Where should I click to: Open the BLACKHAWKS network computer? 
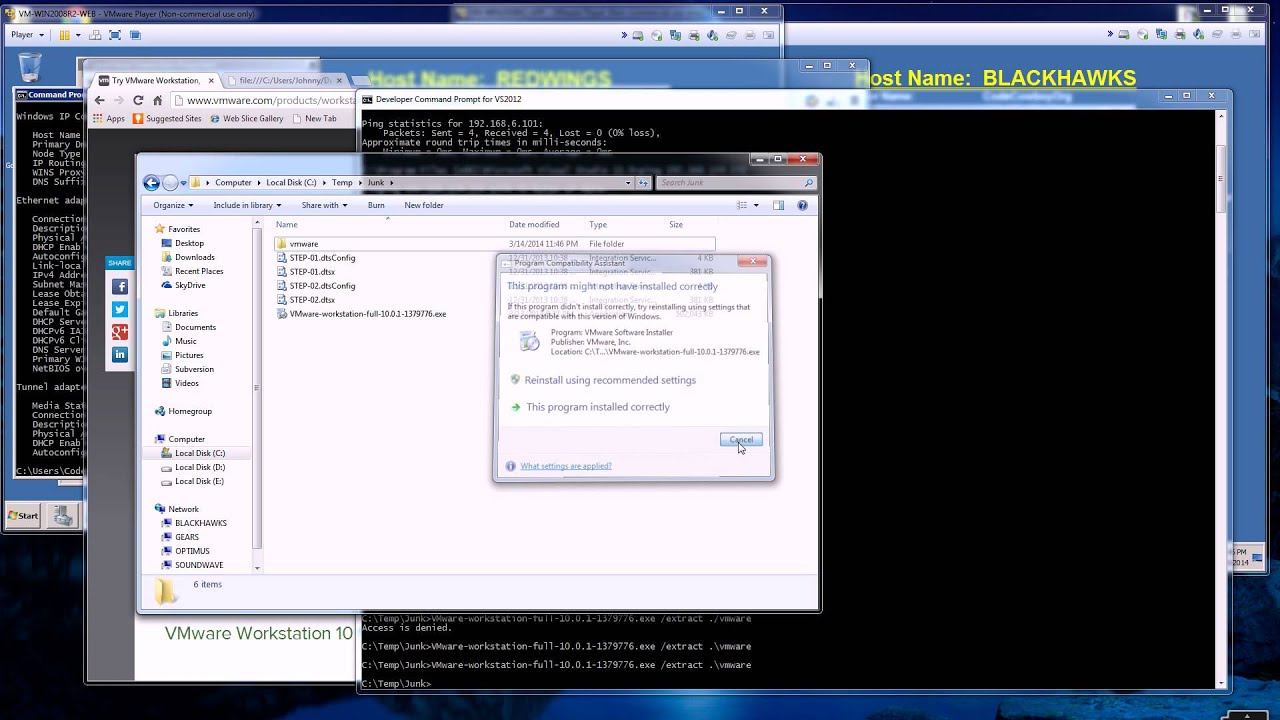pos(200,523)
